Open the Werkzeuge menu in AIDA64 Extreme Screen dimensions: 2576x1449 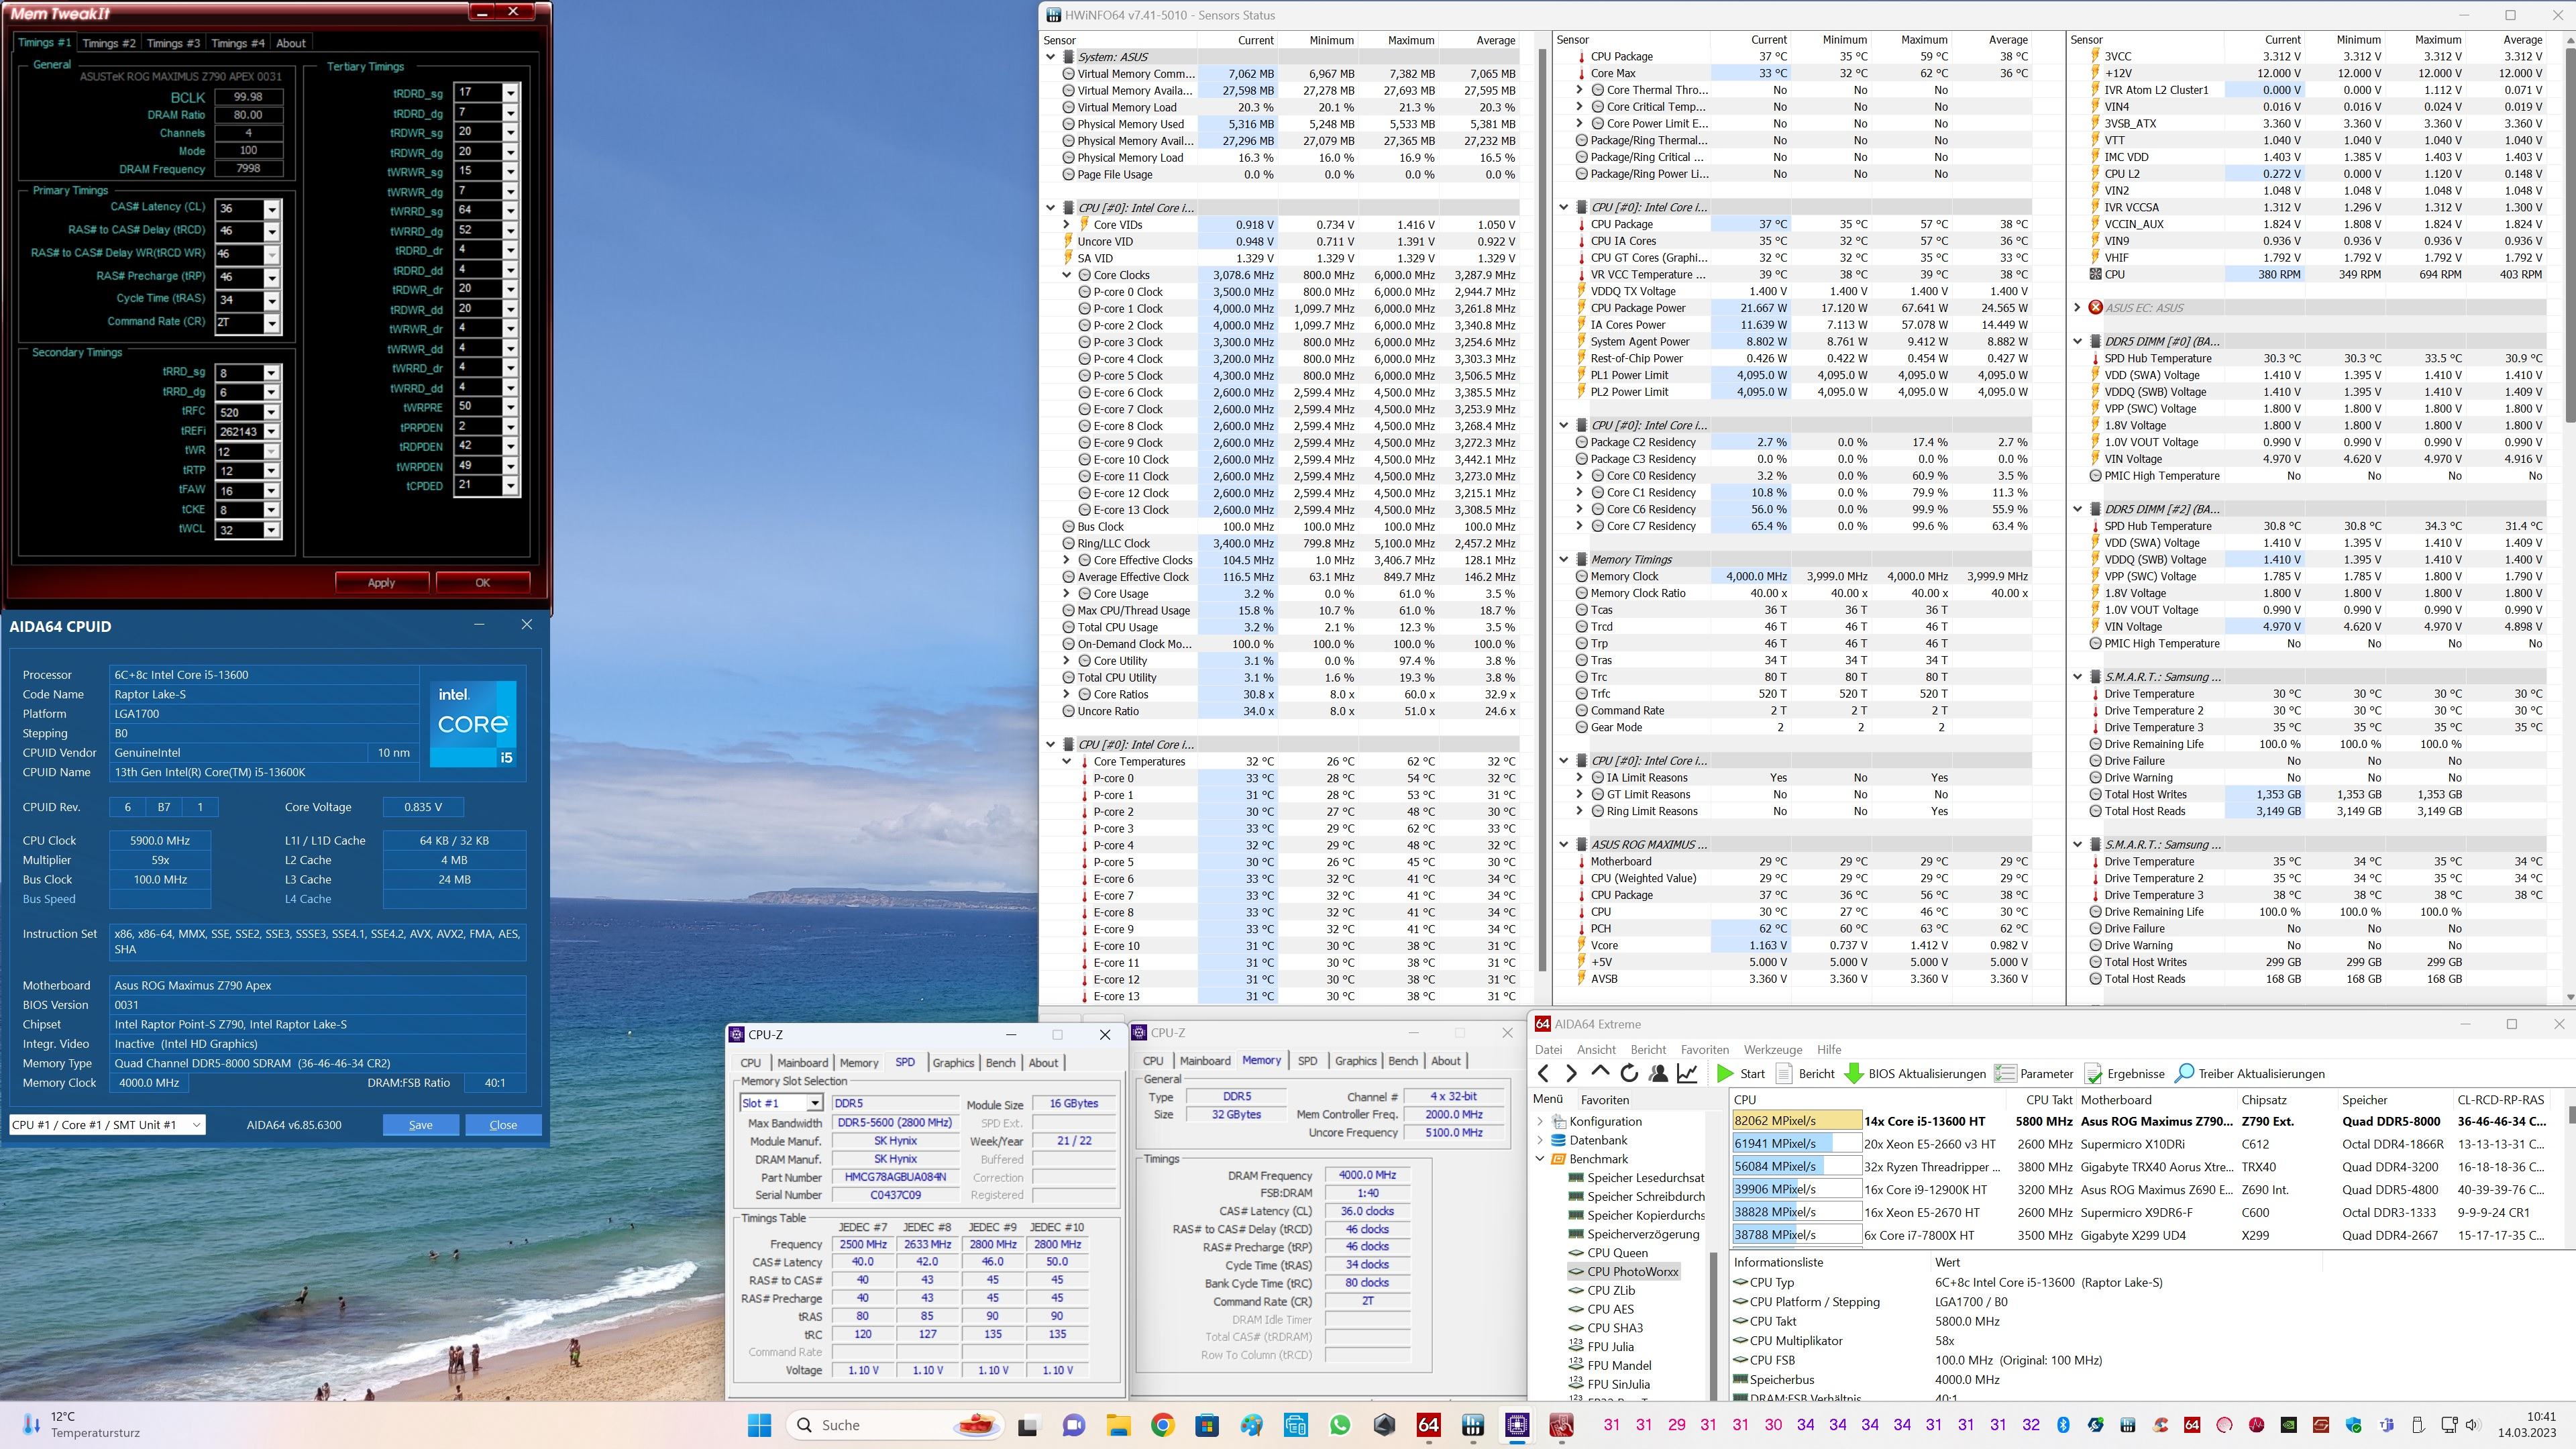[1773, 1049]
